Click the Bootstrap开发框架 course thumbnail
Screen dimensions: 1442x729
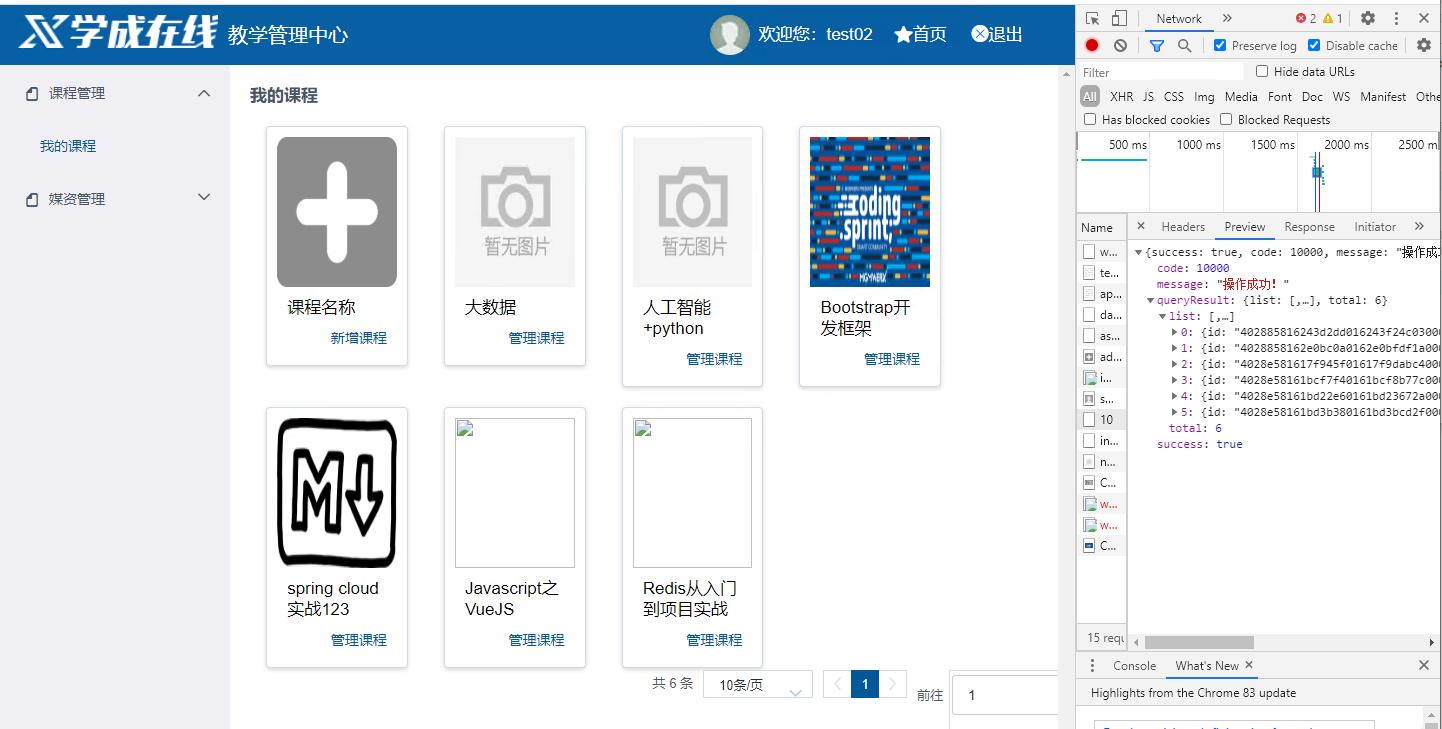click(870, 212)
